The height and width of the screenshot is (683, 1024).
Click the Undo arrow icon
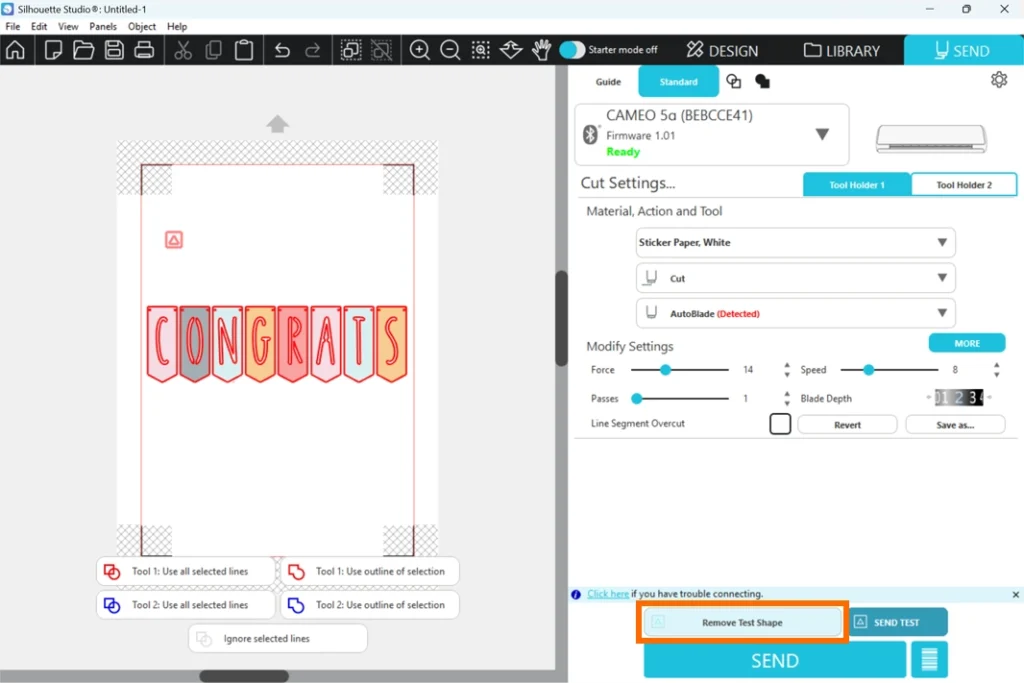pos(282,50)
